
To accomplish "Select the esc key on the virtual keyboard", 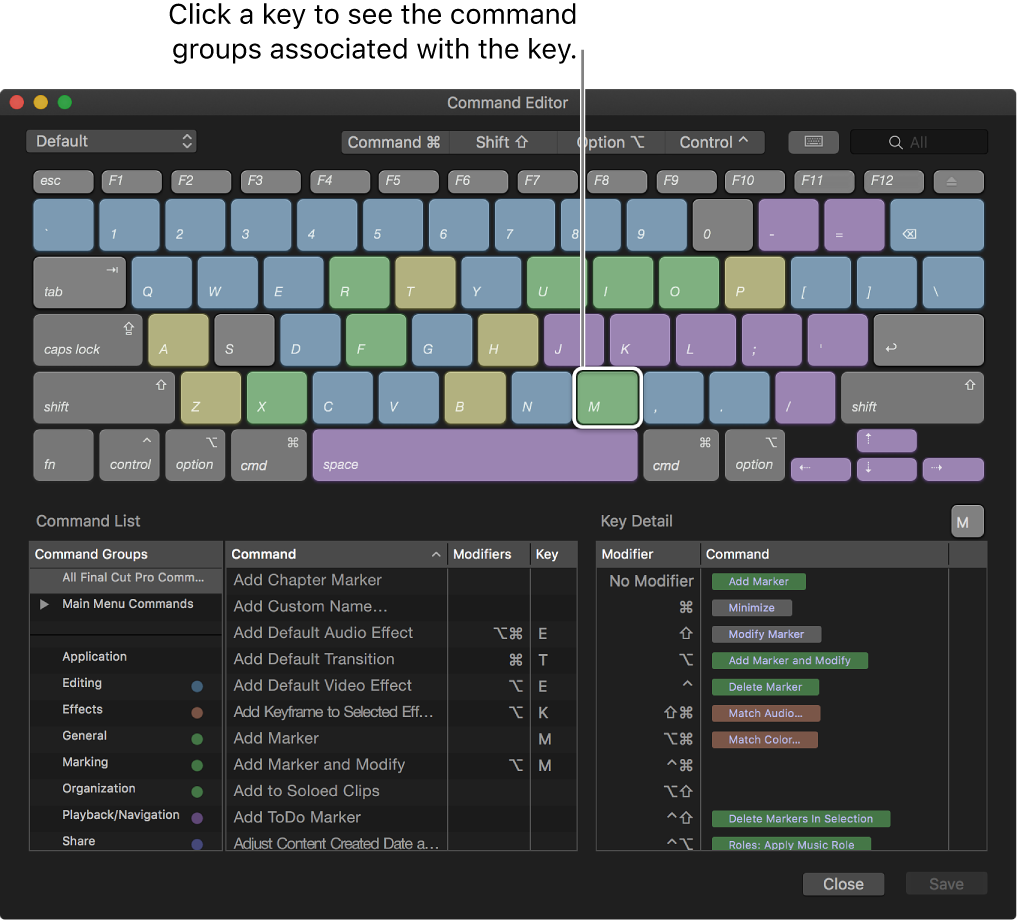I will pos(62,181).
